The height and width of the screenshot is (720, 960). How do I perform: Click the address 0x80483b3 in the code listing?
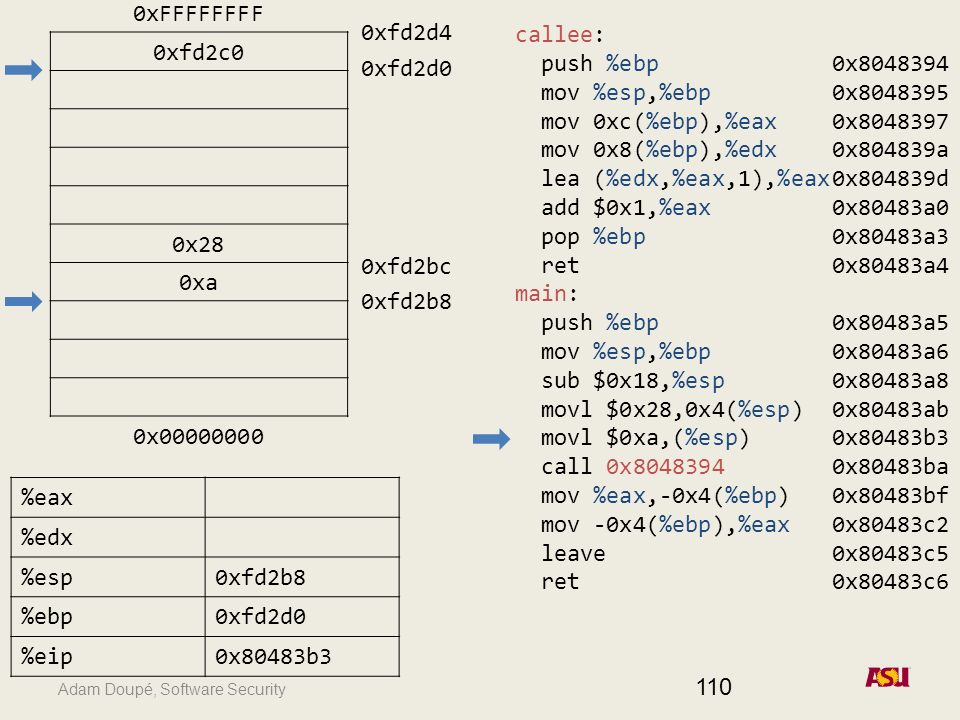(x=890, y=438)
